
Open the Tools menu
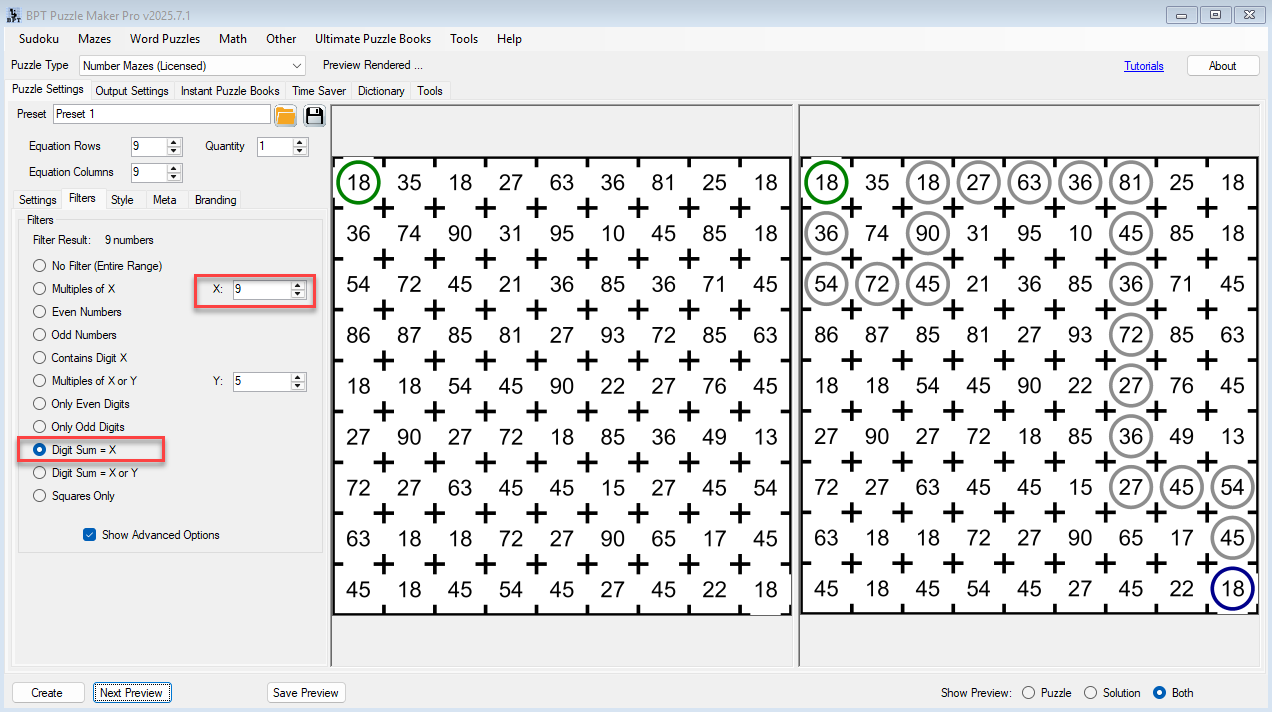coord(464,39)
